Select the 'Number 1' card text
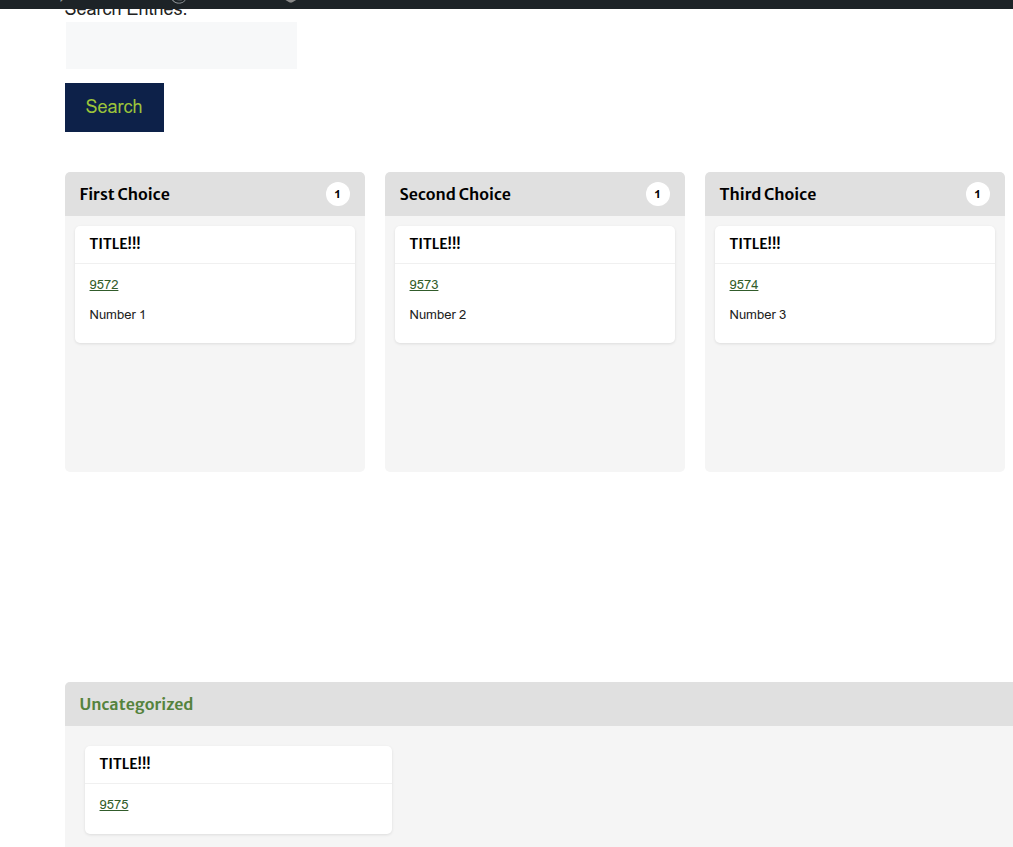1013x847 pixels. [118, 315]
